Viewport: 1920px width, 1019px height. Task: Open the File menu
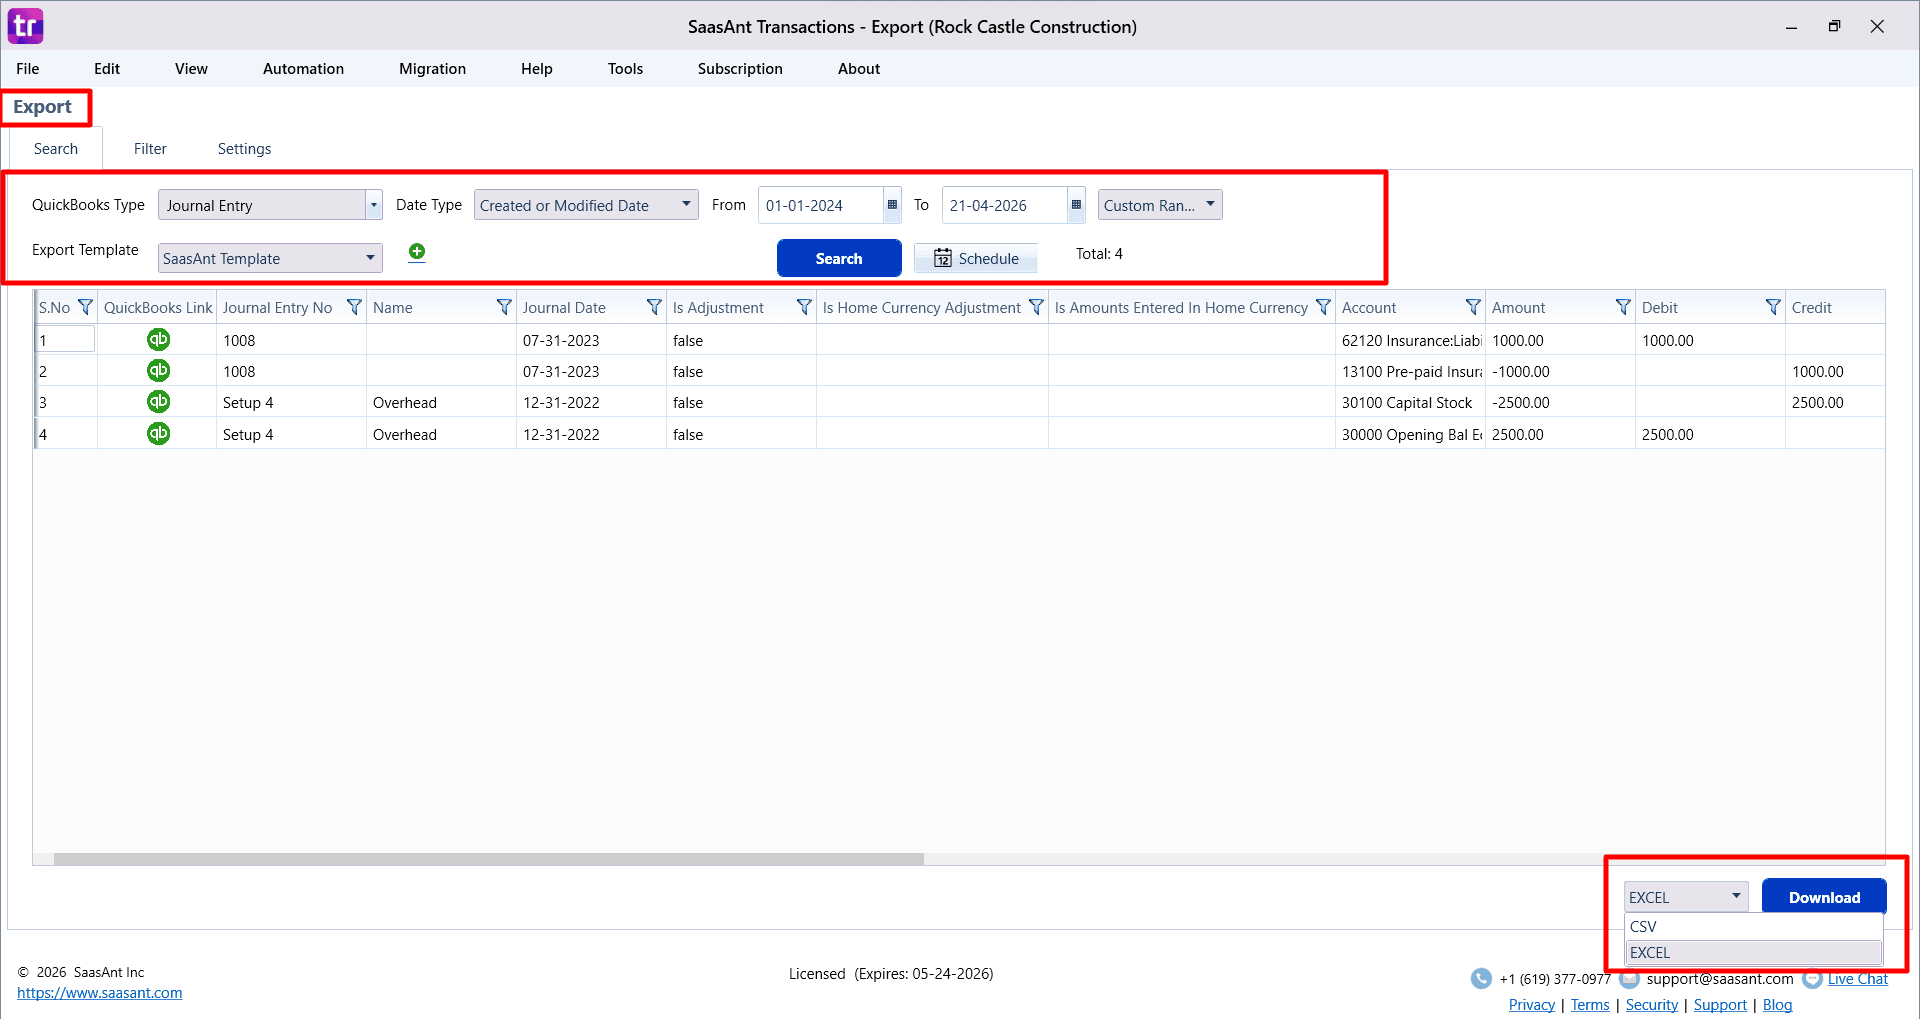[x=28, y=68]
